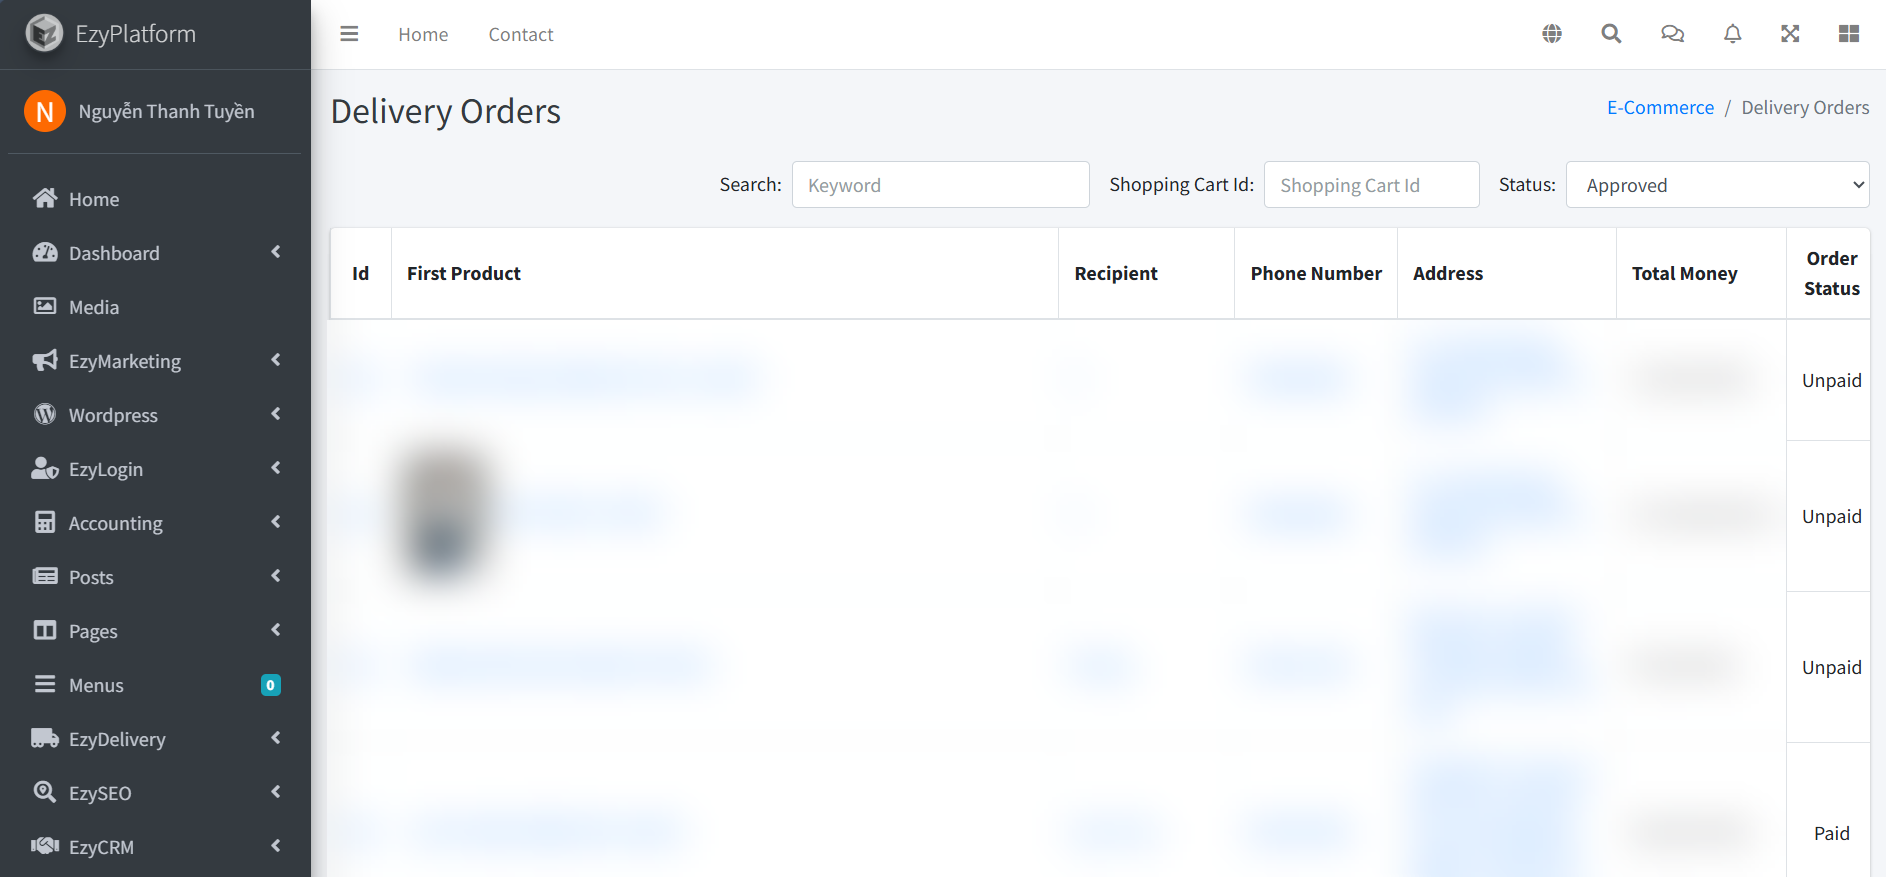Click the Wordpress logo icon
The width and height of the screenshot is (1886, 877).
coord(45,414)
